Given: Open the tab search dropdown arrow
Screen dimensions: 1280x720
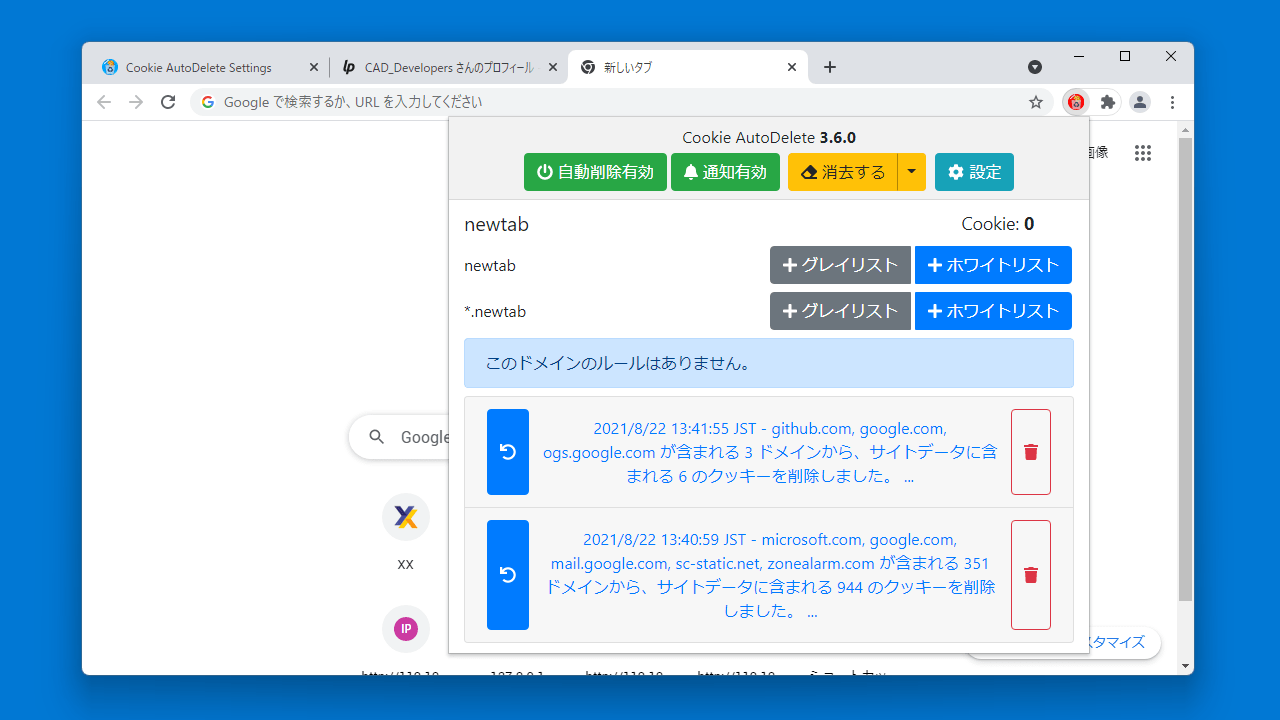Looking at the screenshot, I should click(1035, 67).
